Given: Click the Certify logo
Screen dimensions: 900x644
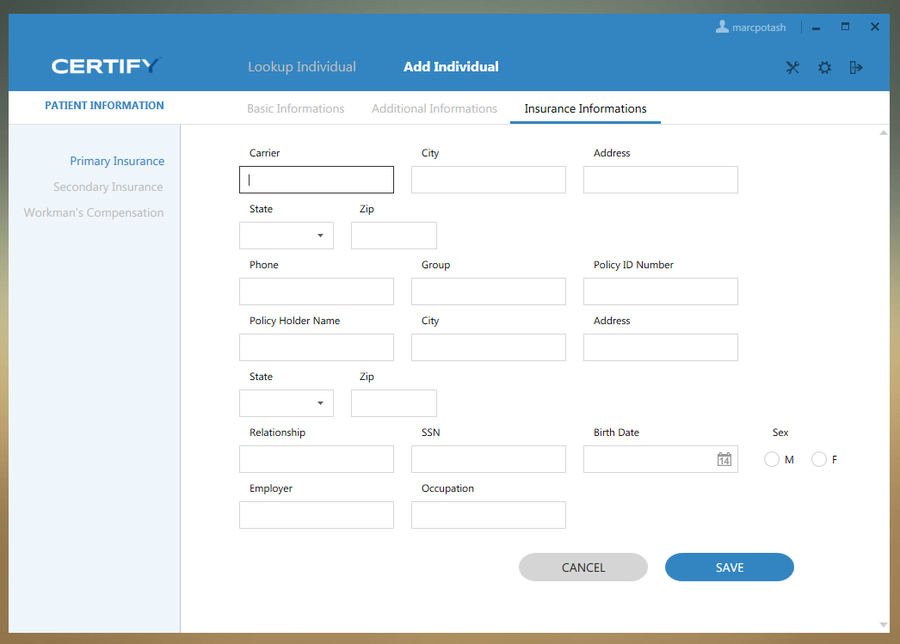Looking at the screenshot, I should tap(105, 67).
